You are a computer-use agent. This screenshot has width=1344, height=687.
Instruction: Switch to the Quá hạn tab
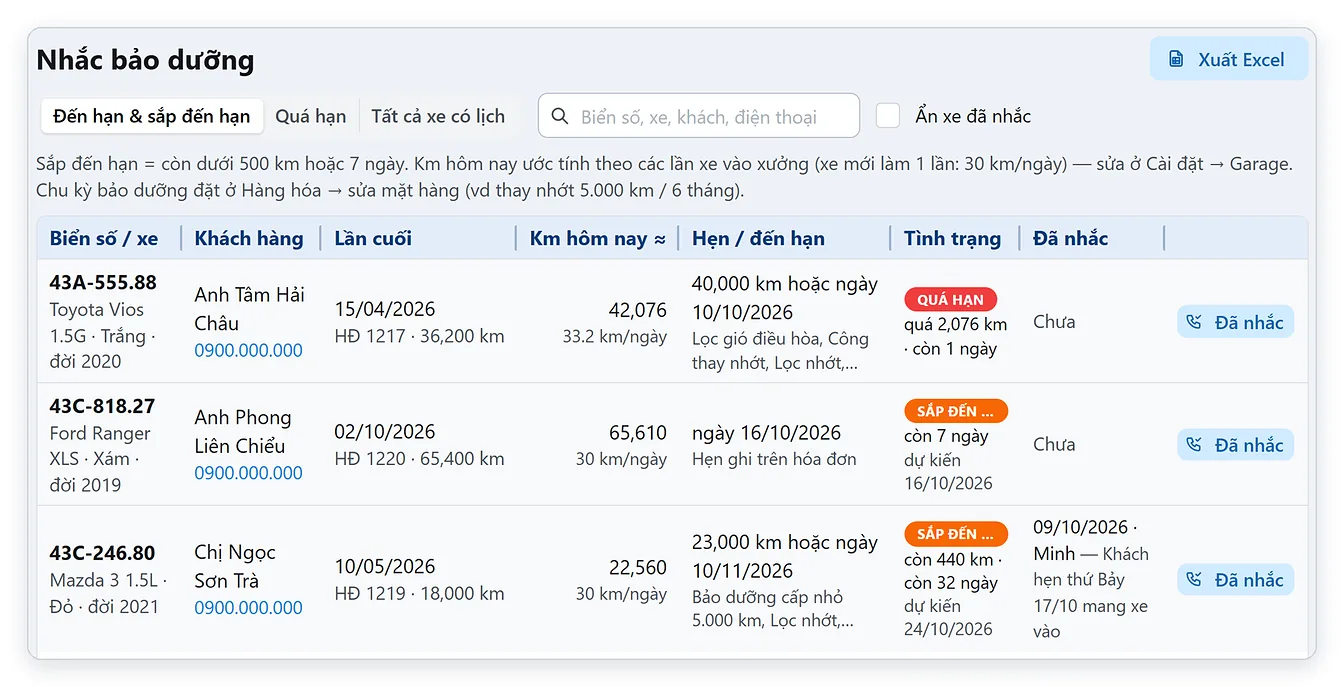311,116
